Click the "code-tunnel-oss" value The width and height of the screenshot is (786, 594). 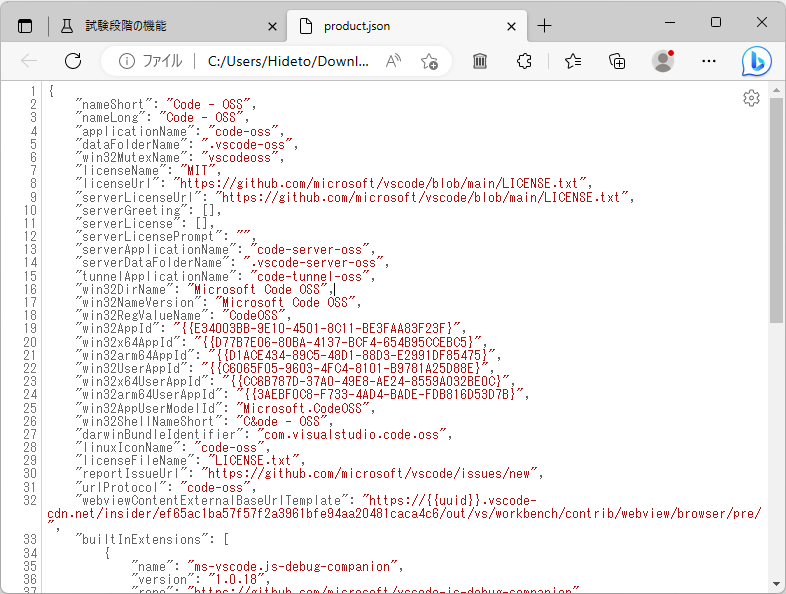(x=309, y=276)
